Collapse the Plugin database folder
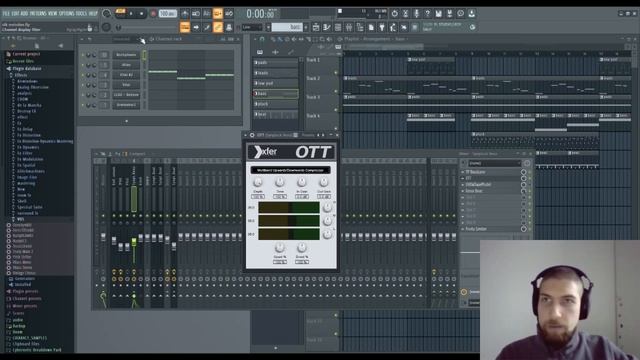The image size is (640, 360). tap(27, 69)
